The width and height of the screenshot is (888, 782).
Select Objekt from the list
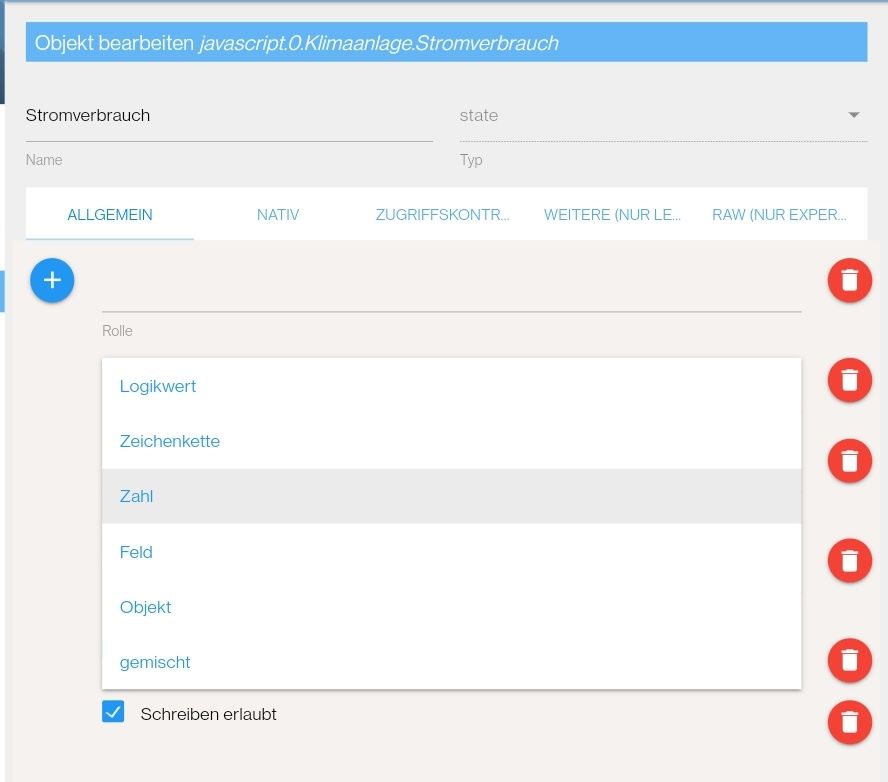pyautogui.click(x=451, y=607)
